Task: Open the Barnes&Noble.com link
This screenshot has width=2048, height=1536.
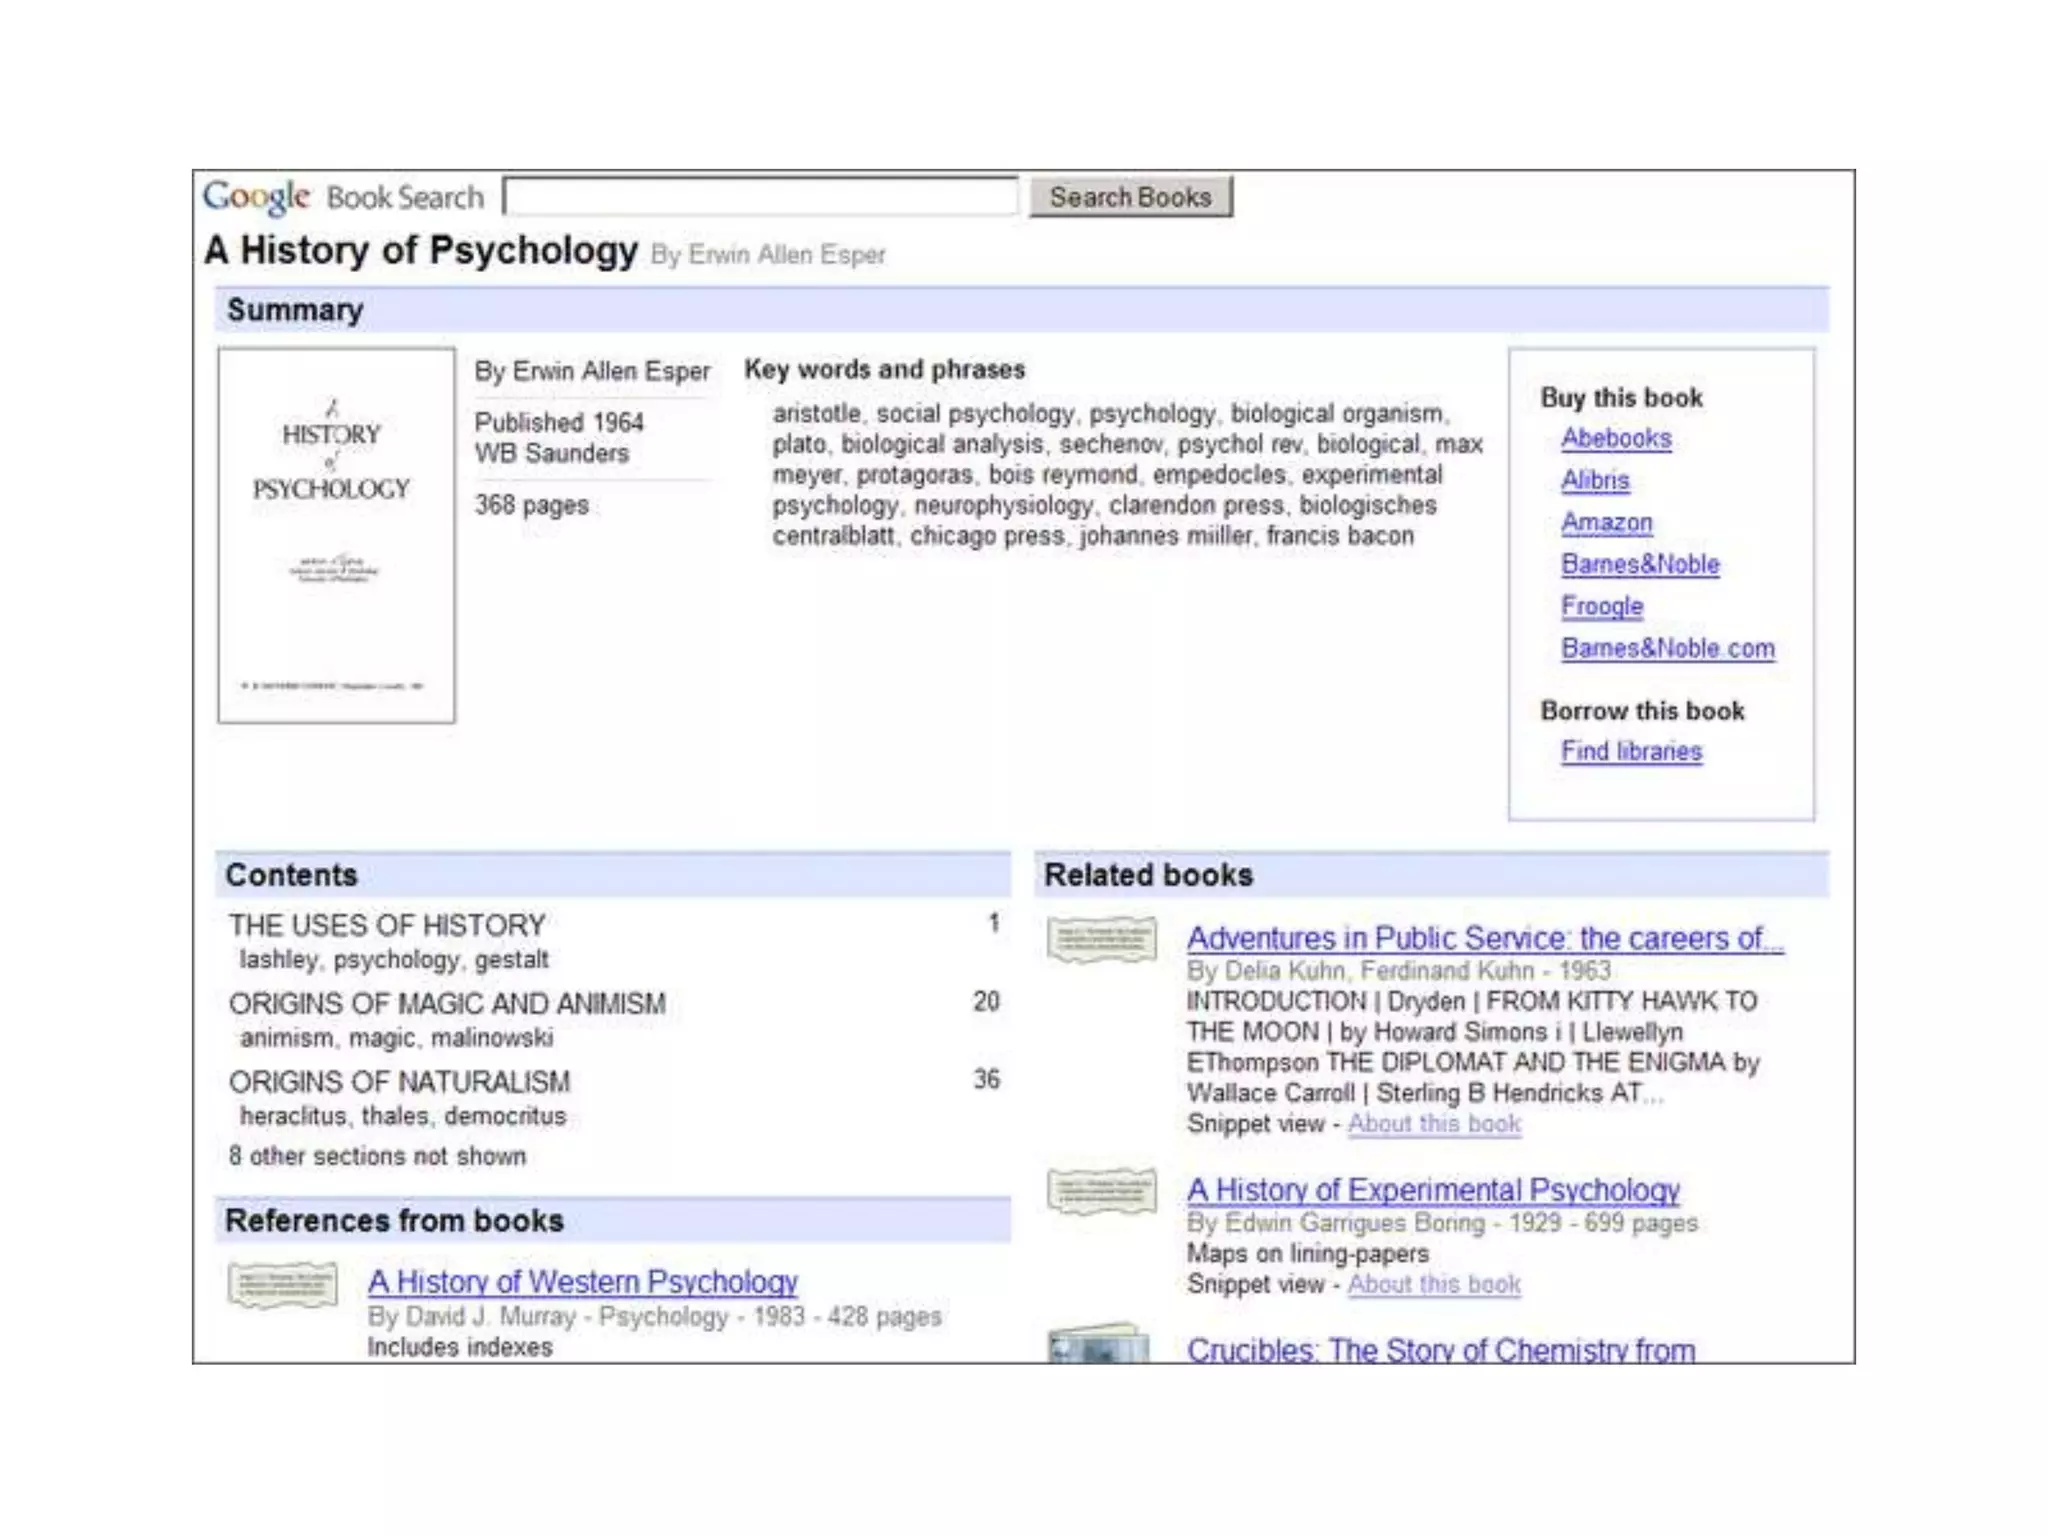Action: (x=1667, y=648)
